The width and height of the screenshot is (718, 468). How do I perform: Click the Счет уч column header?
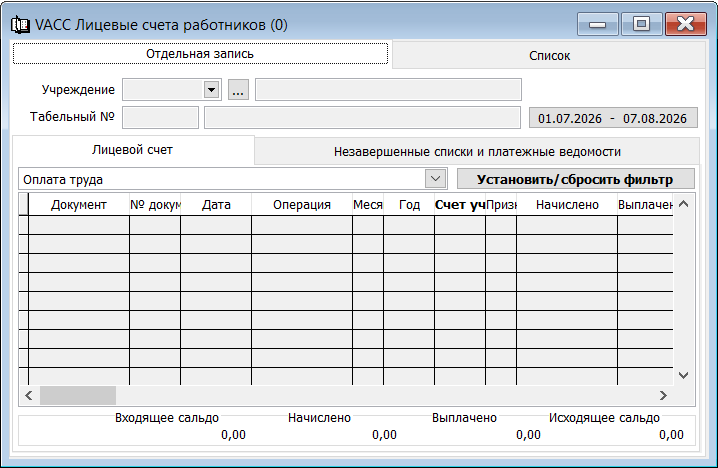click(x=460, y=205)
